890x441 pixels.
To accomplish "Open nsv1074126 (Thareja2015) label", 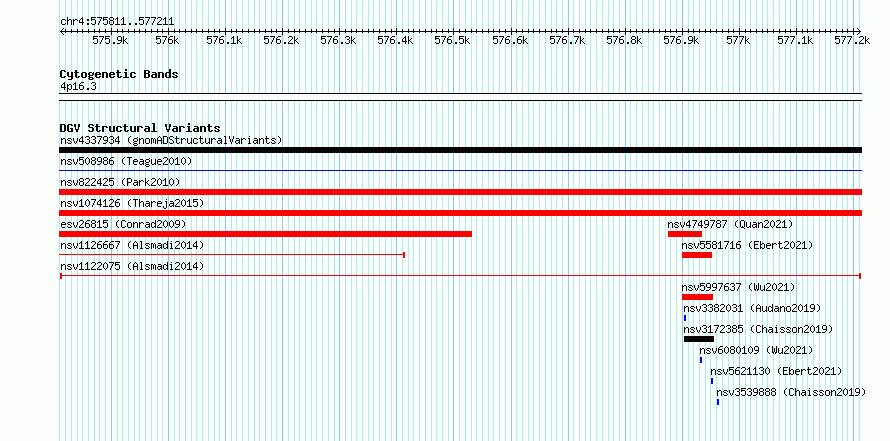I will [x=132, y=203].
